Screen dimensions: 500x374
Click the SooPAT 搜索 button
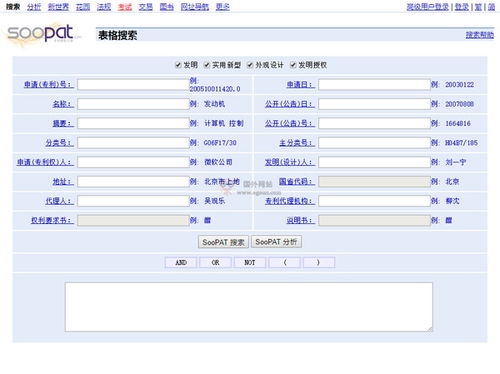(223, 242)
